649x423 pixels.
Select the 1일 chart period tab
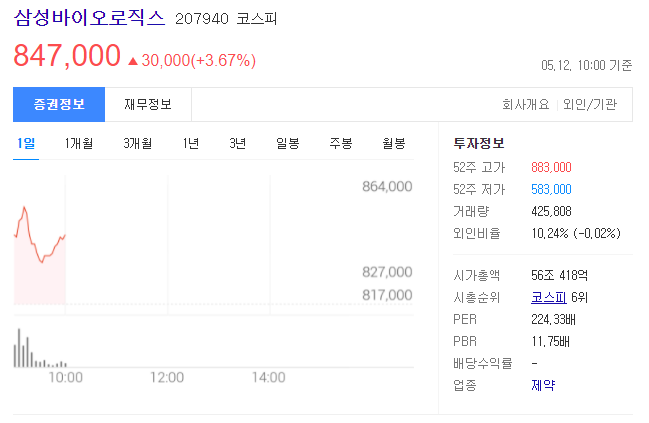click(x=26, y=144)
